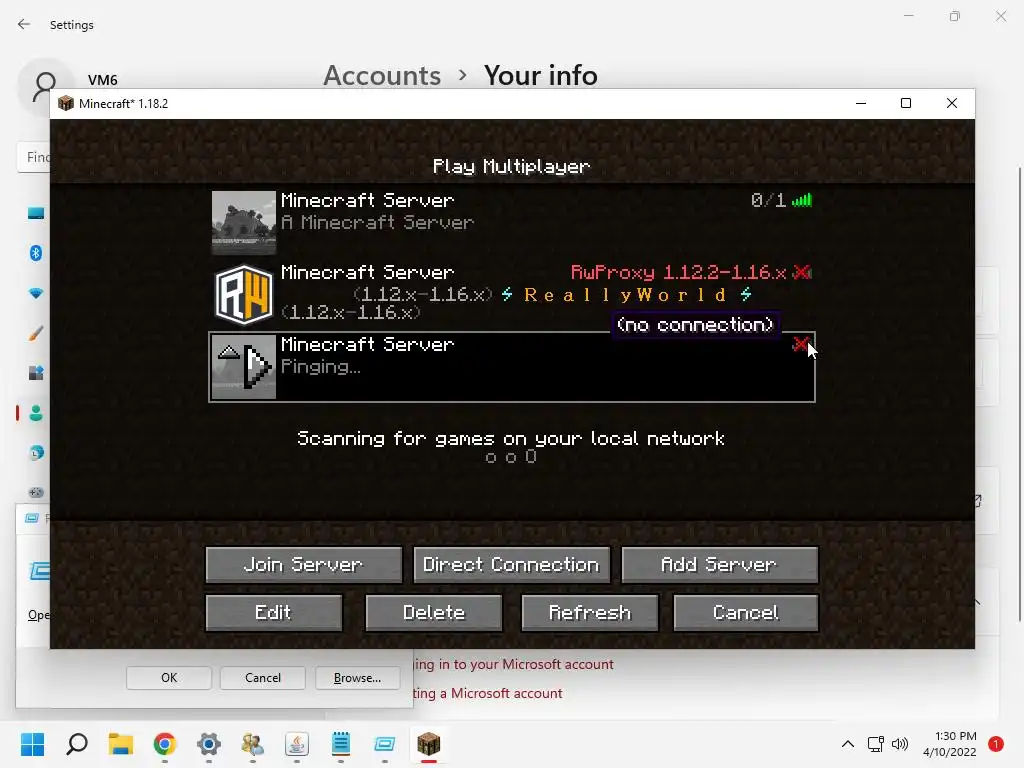The width and height of the screenshot is (1024, 768).
Task: Show hidden system tray icons
Action: pos(848,744)
